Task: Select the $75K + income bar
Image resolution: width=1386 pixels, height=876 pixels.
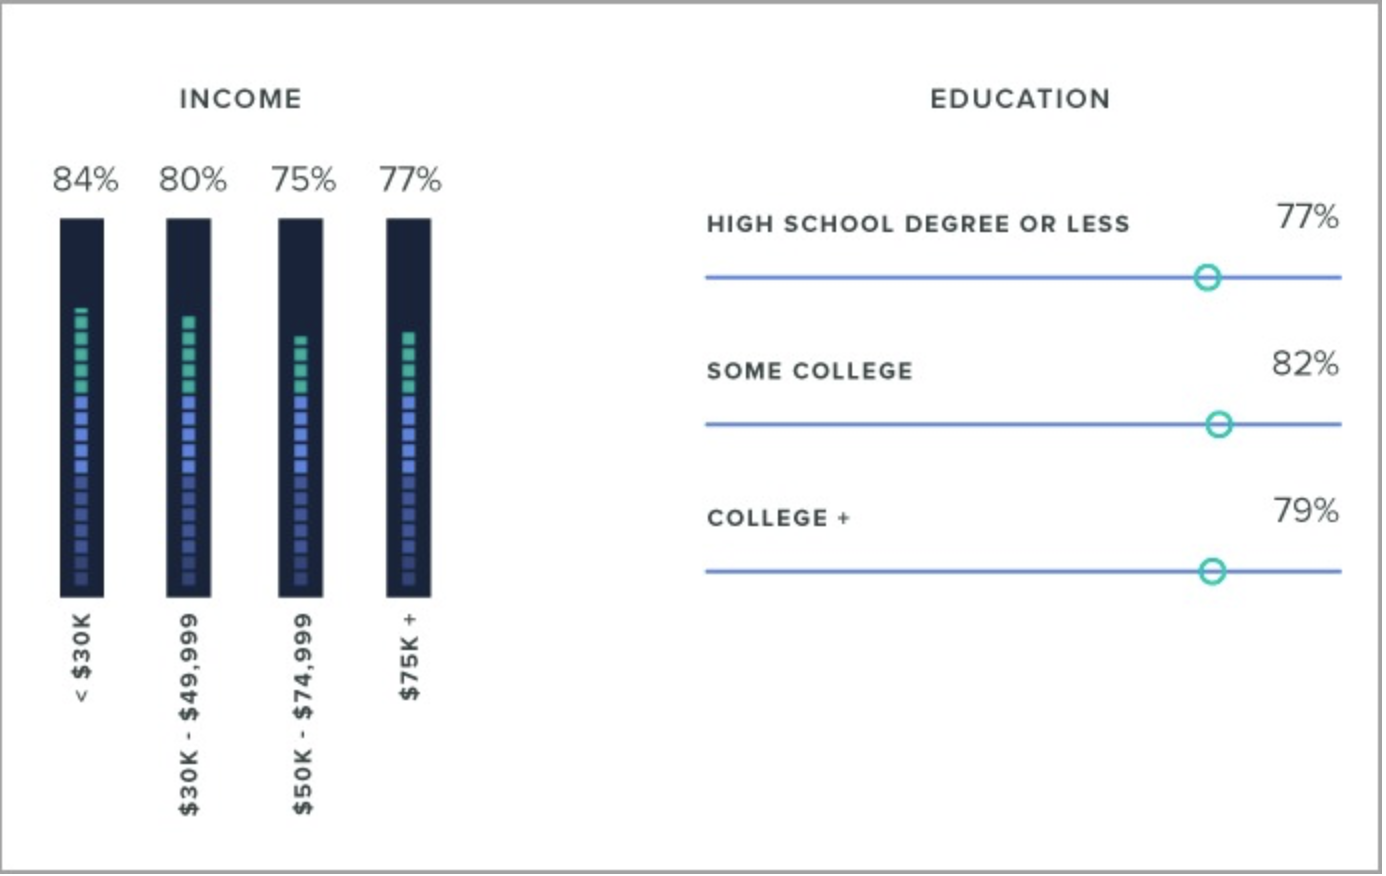Action: coord(409,408)
